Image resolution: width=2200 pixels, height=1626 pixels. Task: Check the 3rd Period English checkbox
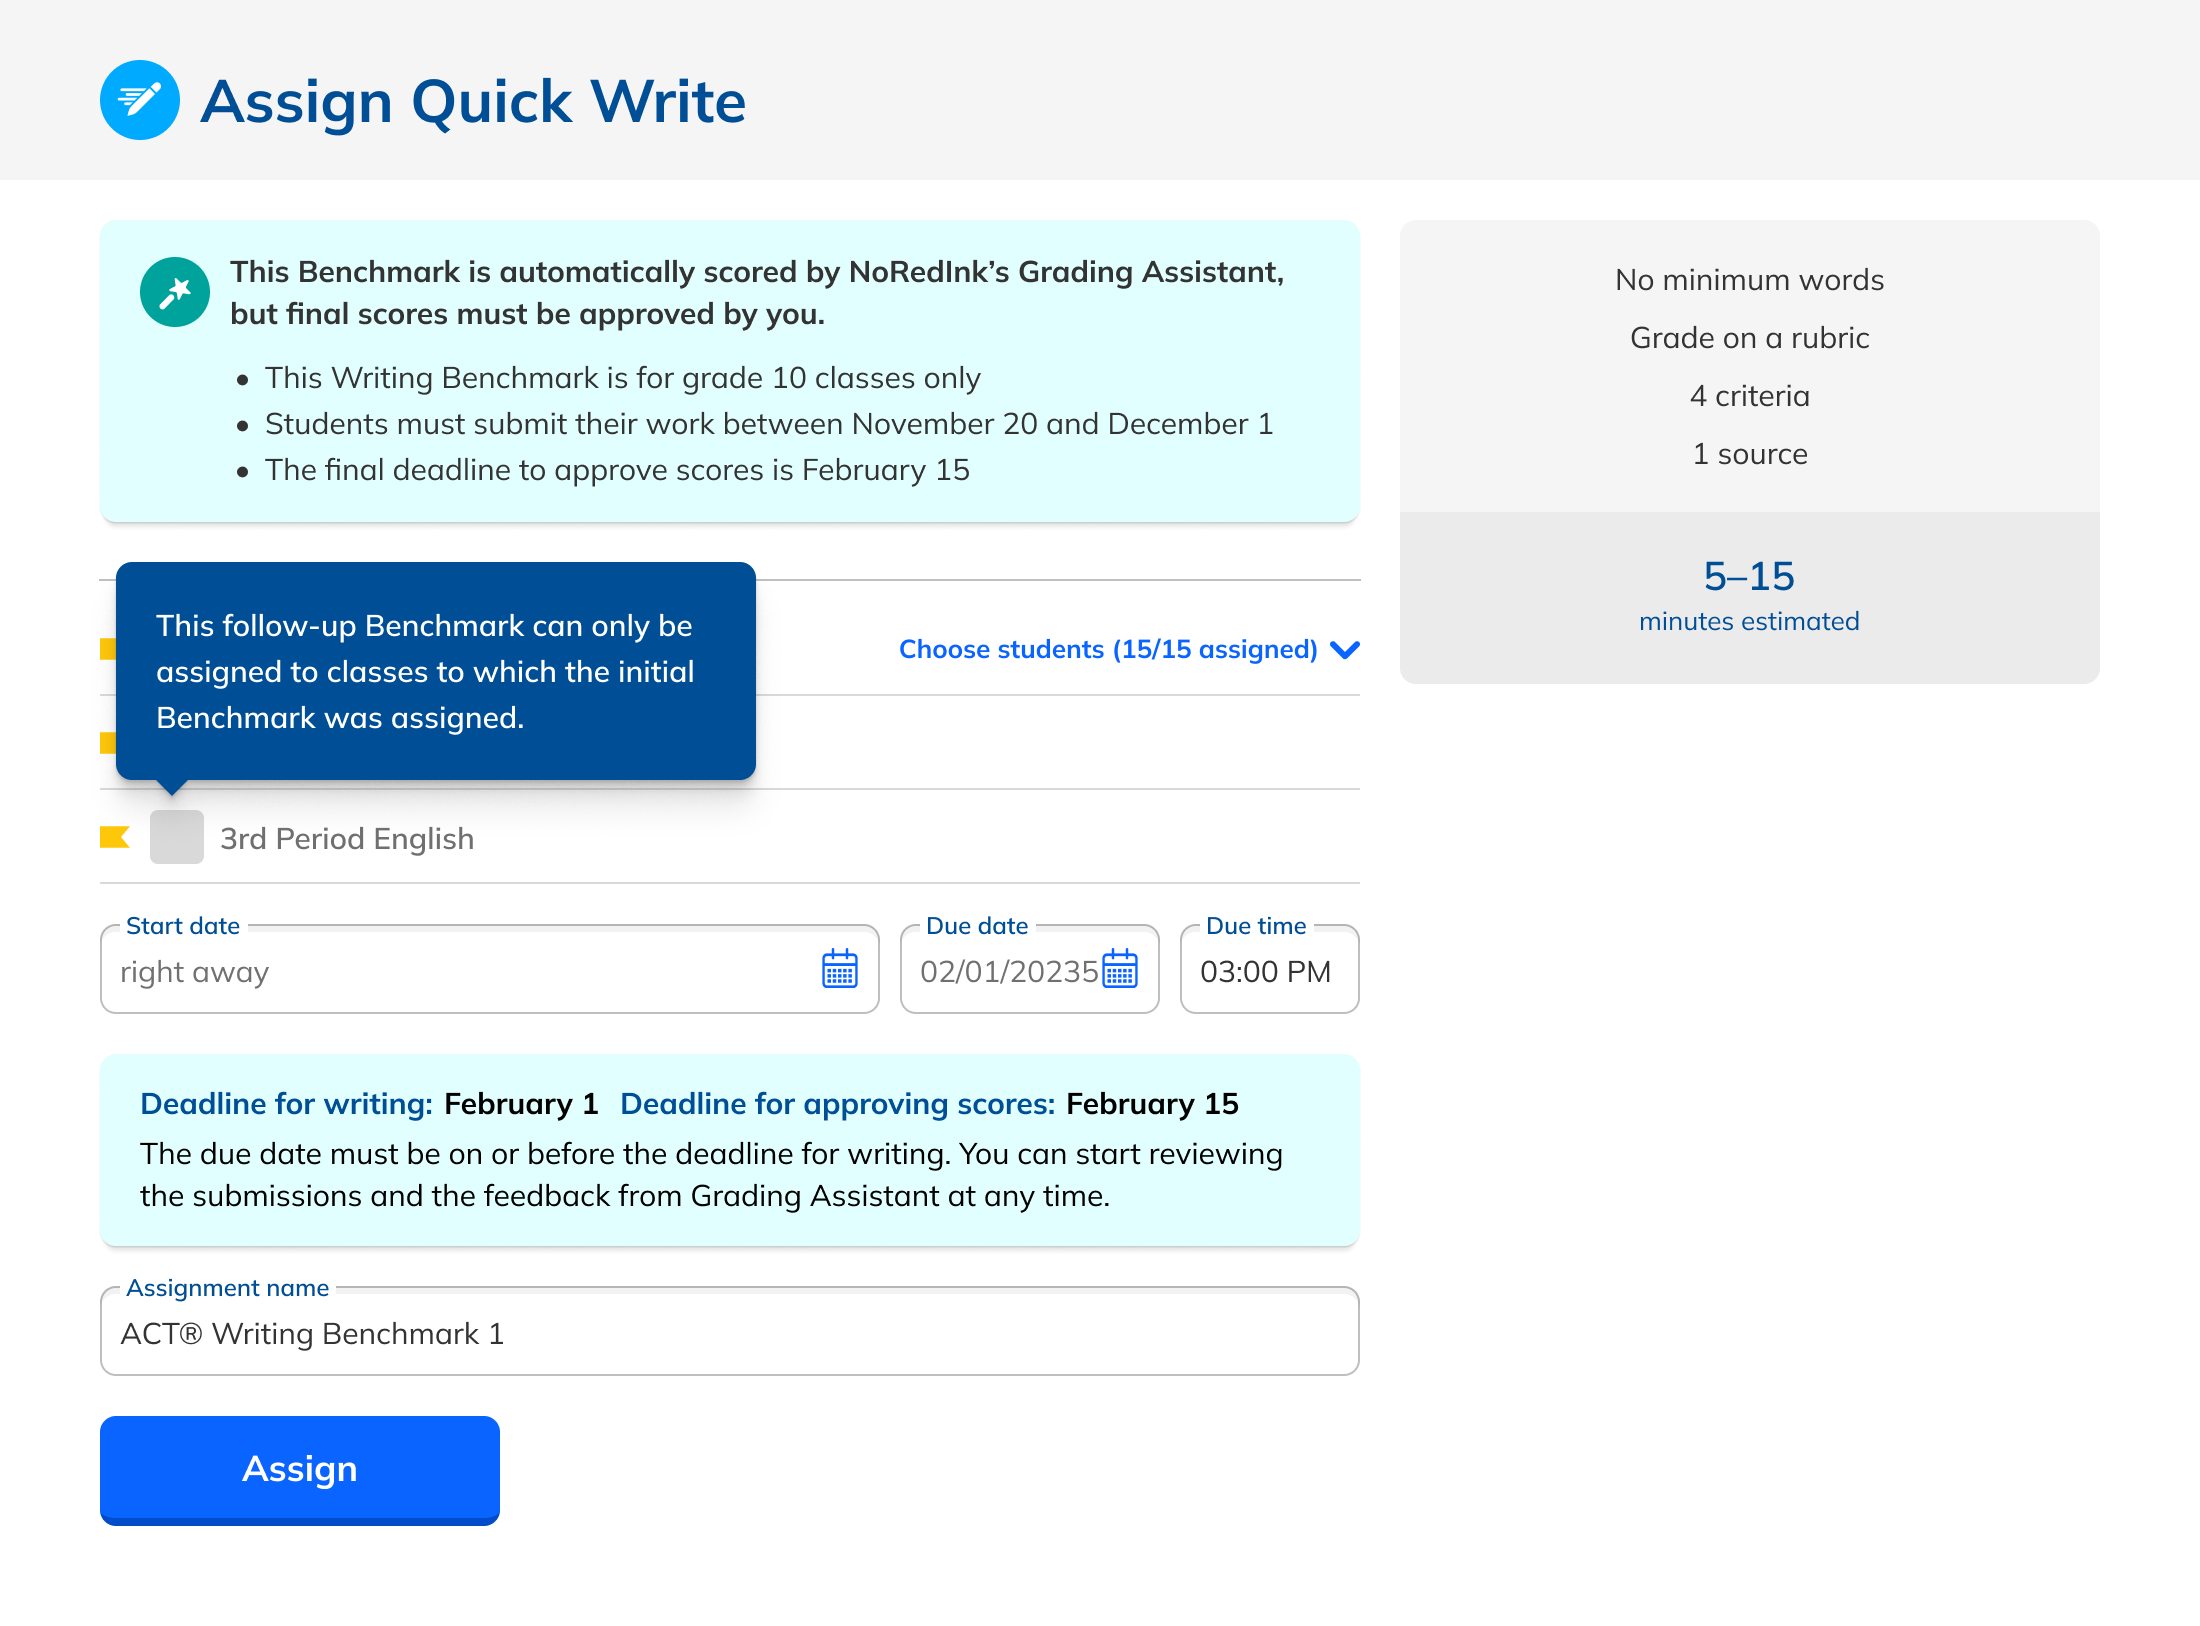[177, 837]
